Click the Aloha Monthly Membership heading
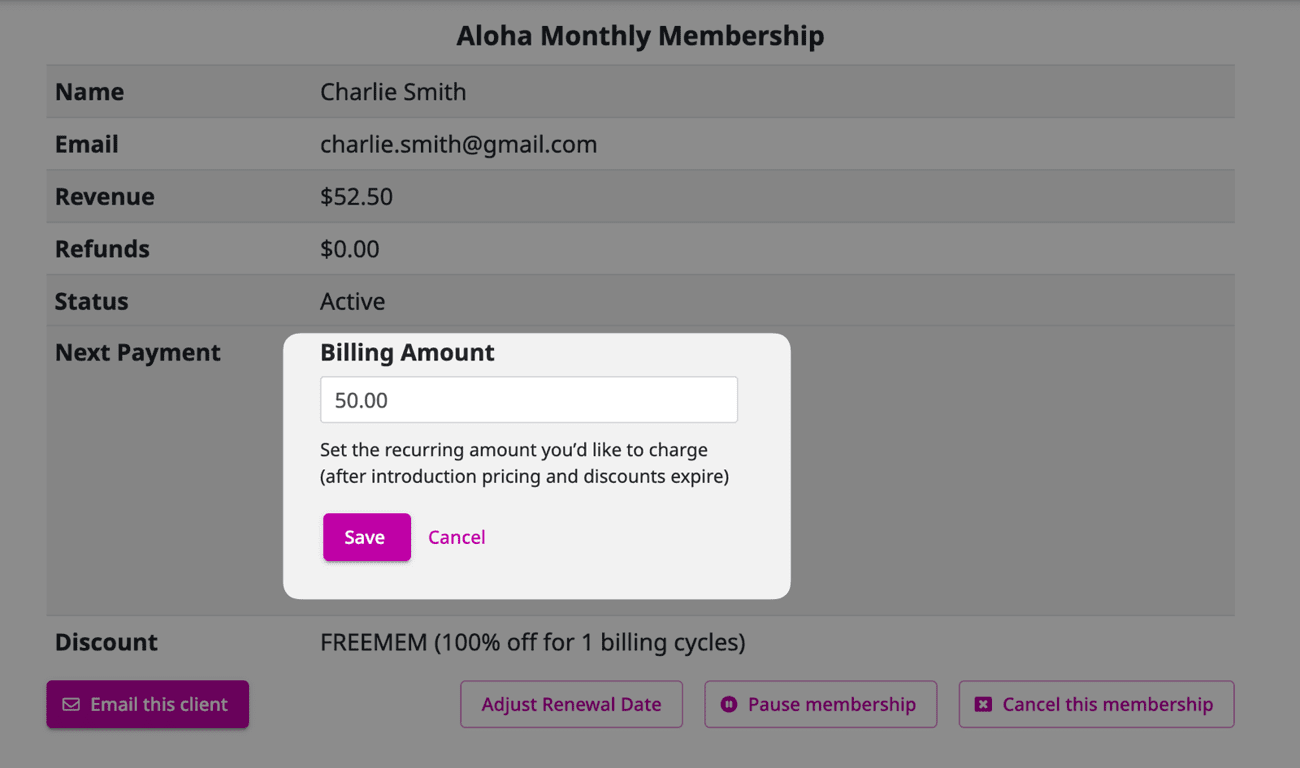Viewport: 1300px width, 768px height. 640,36
